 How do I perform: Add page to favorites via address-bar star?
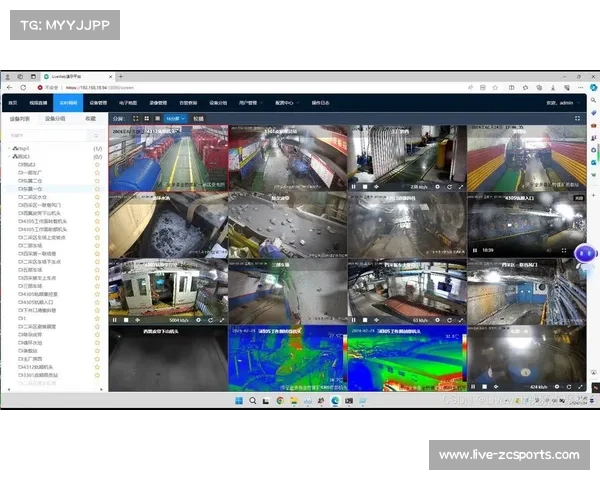(x=495, y=88)
